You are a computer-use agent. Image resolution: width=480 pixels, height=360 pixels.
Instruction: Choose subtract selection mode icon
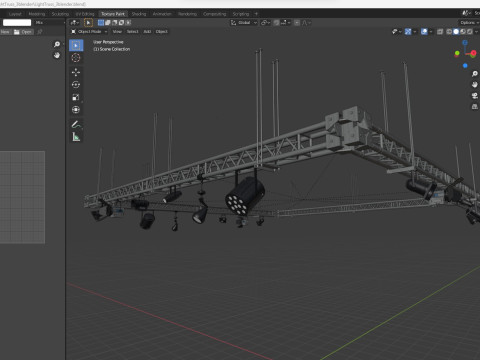point(114,23)
